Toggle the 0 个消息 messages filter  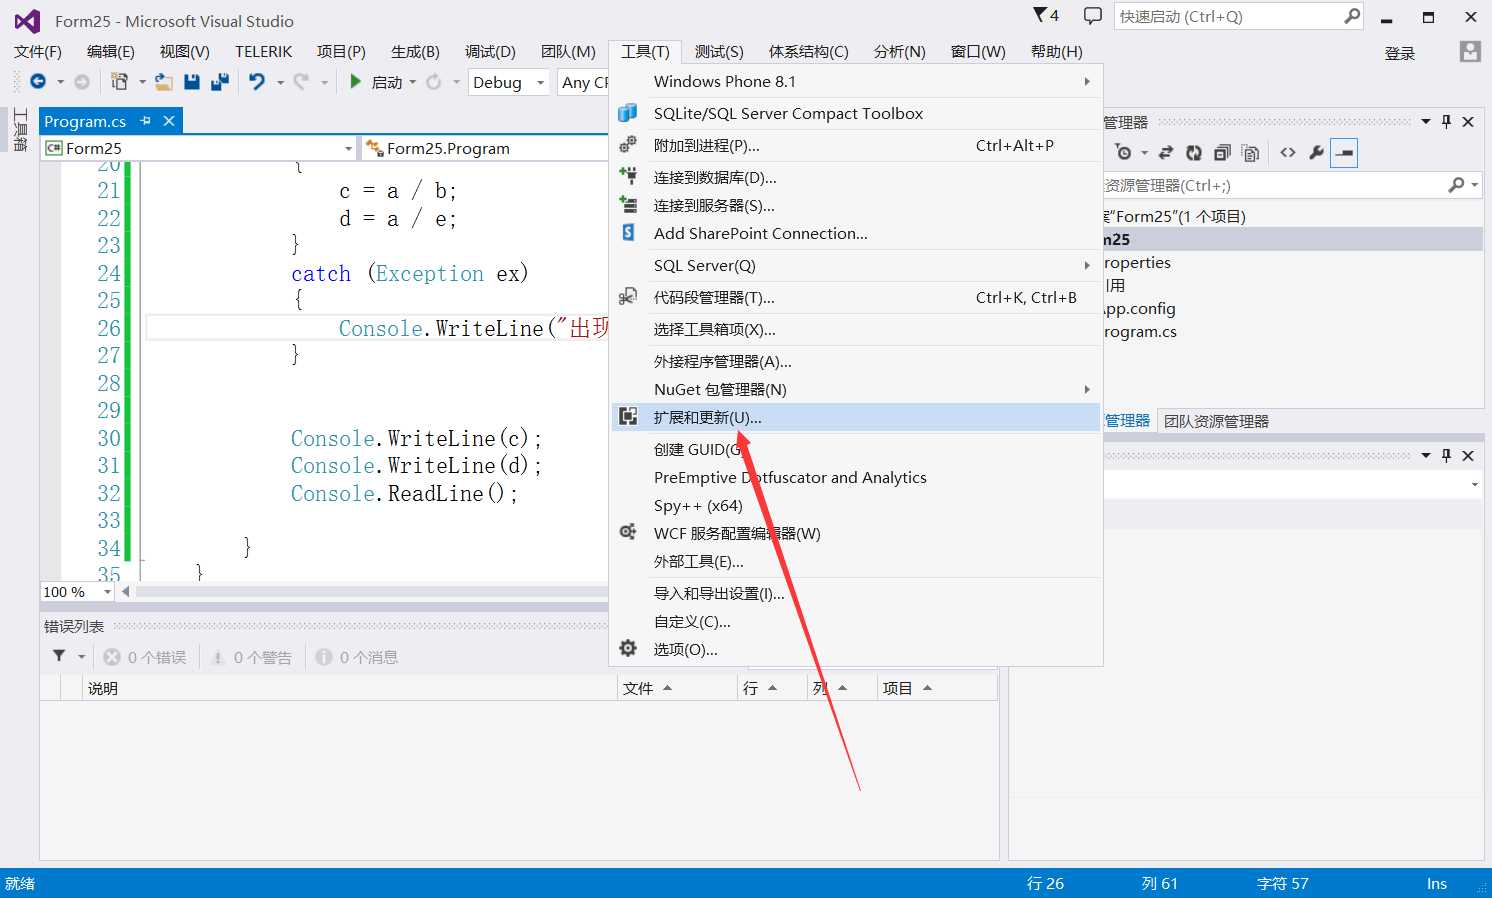point(357,657)
